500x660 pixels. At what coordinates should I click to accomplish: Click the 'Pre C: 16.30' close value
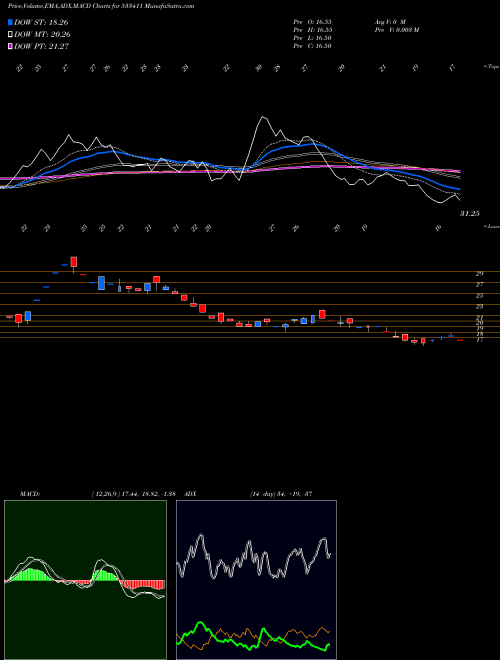313,46
